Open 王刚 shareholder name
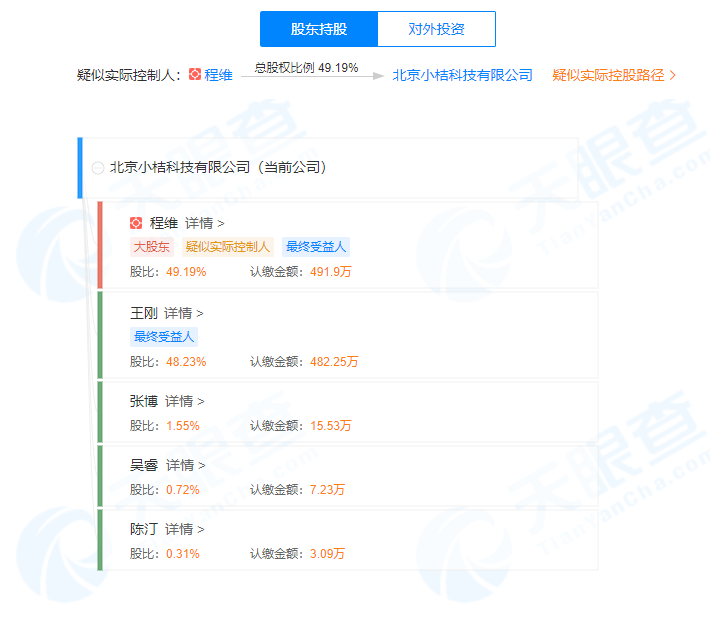Screen dimensions: 710x642 point(144,313)
